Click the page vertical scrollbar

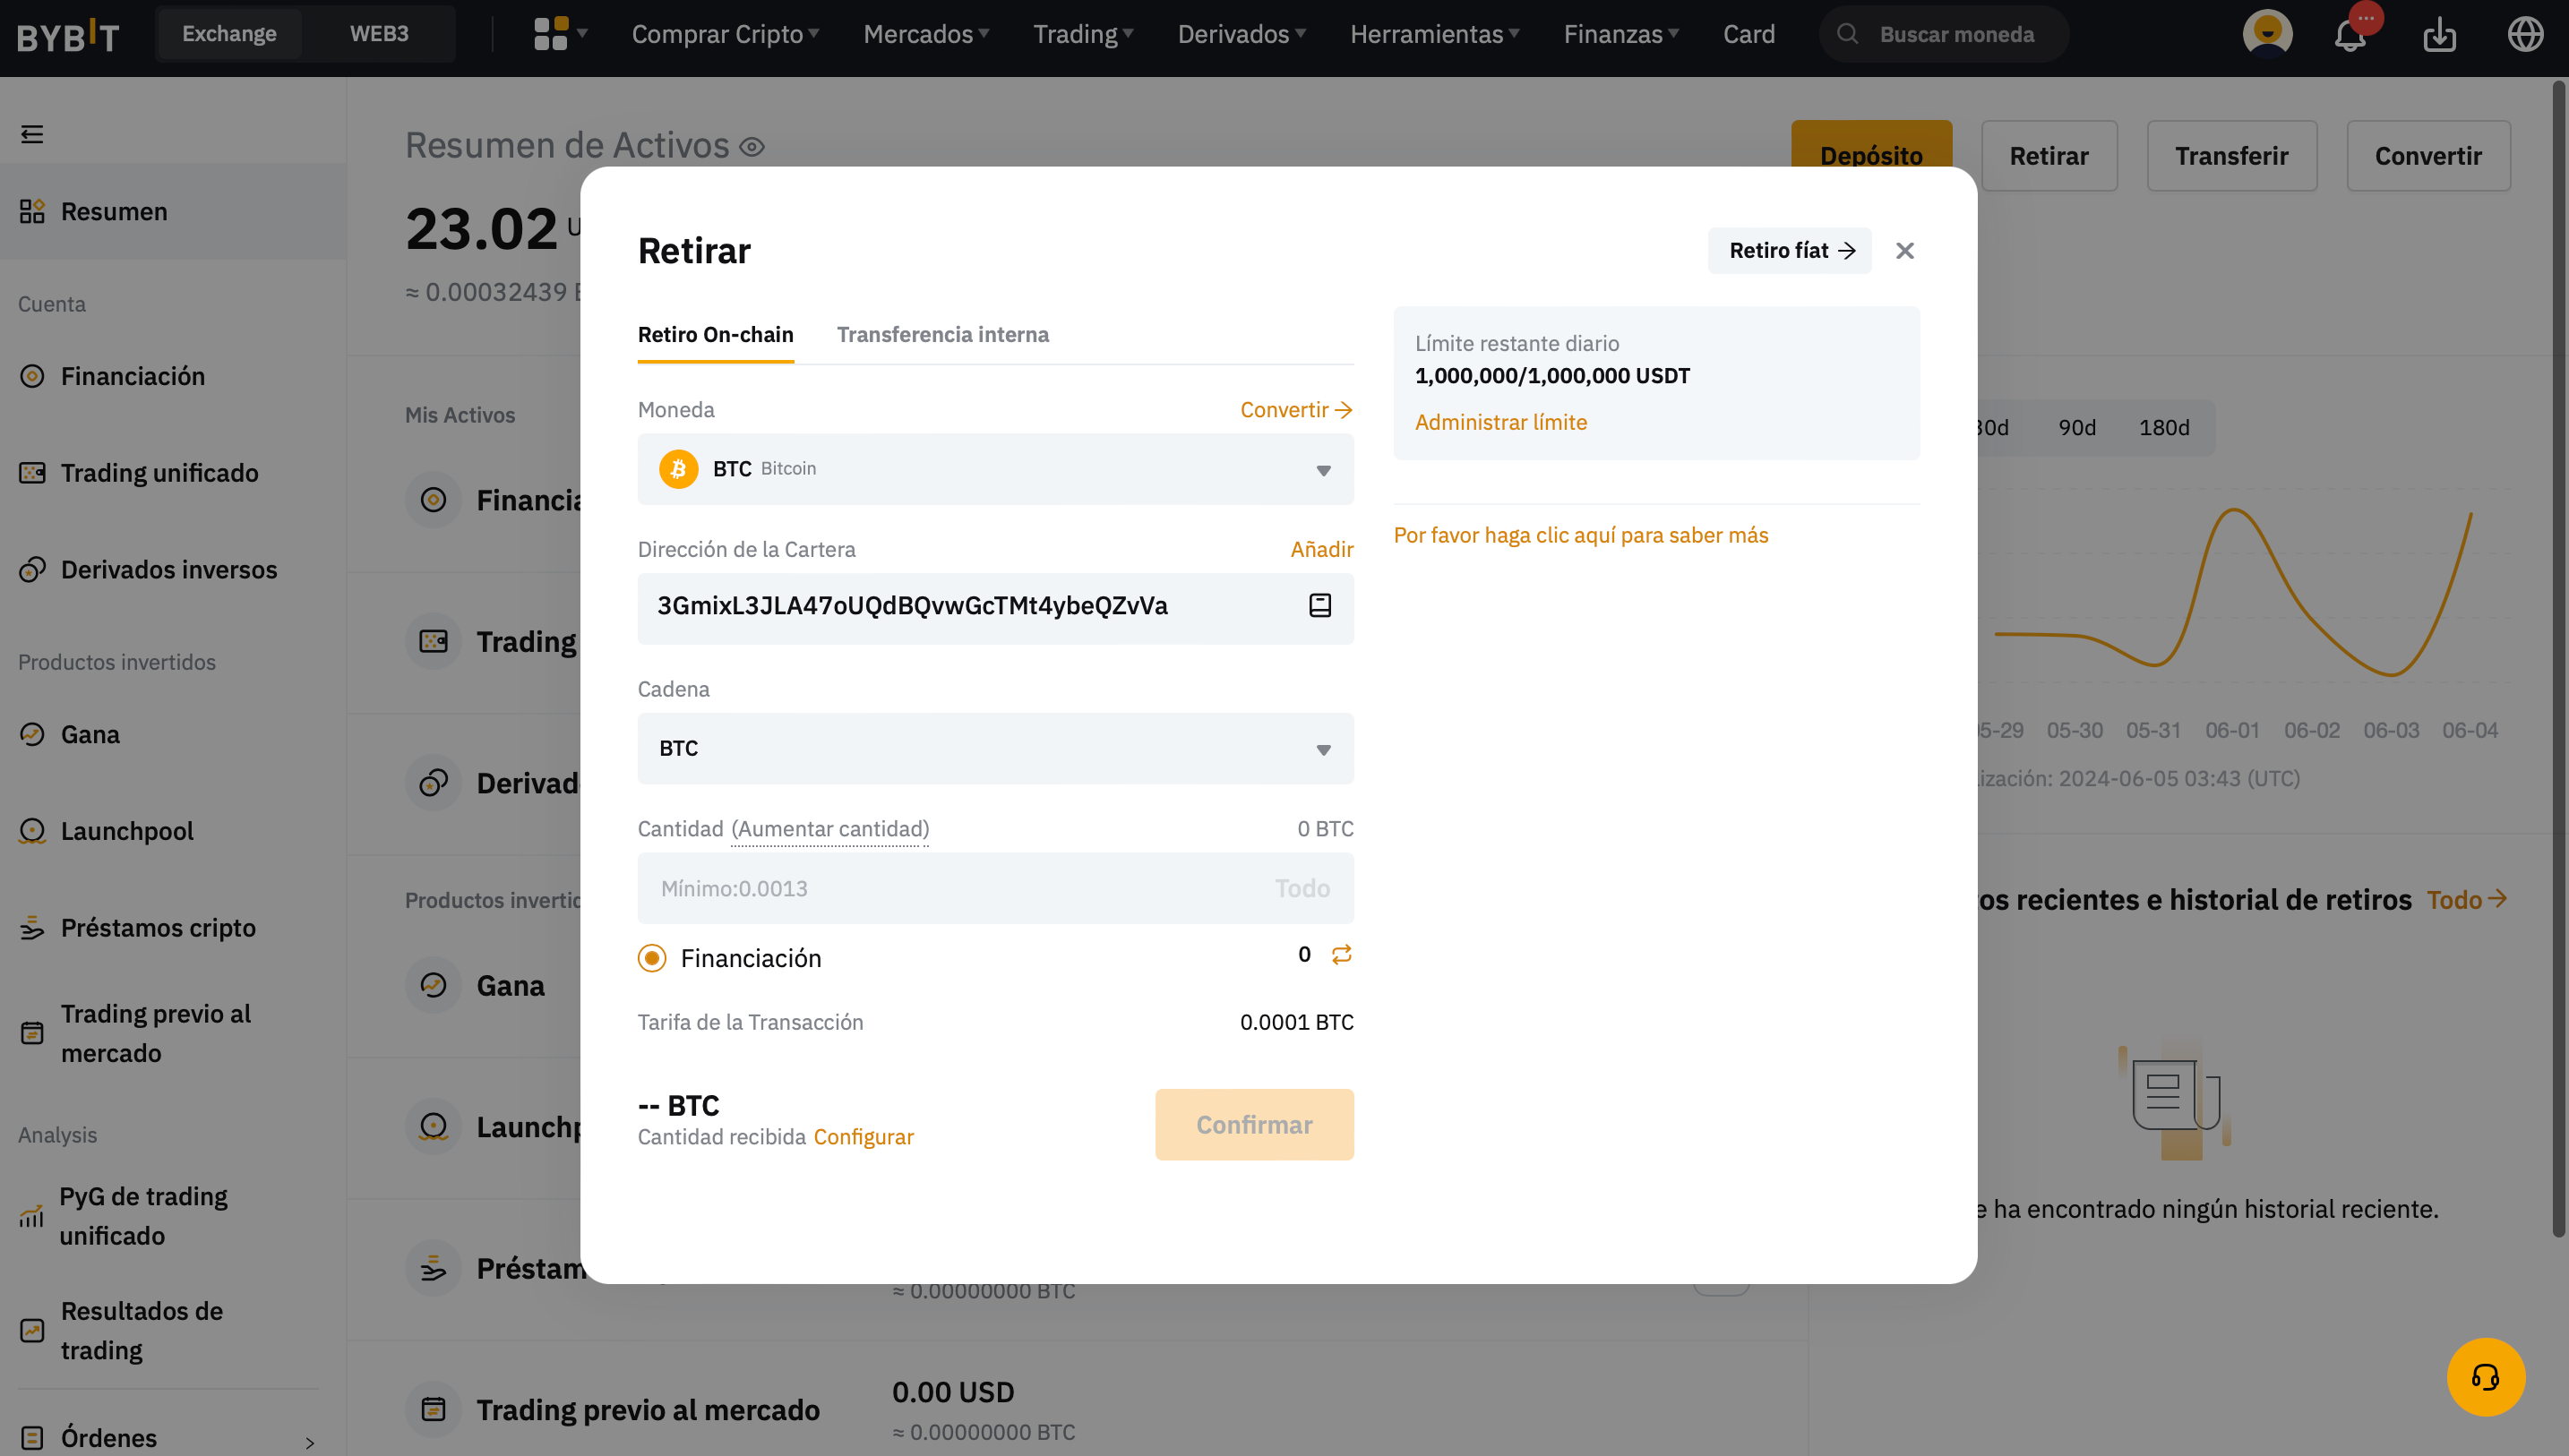point(2559,660)
